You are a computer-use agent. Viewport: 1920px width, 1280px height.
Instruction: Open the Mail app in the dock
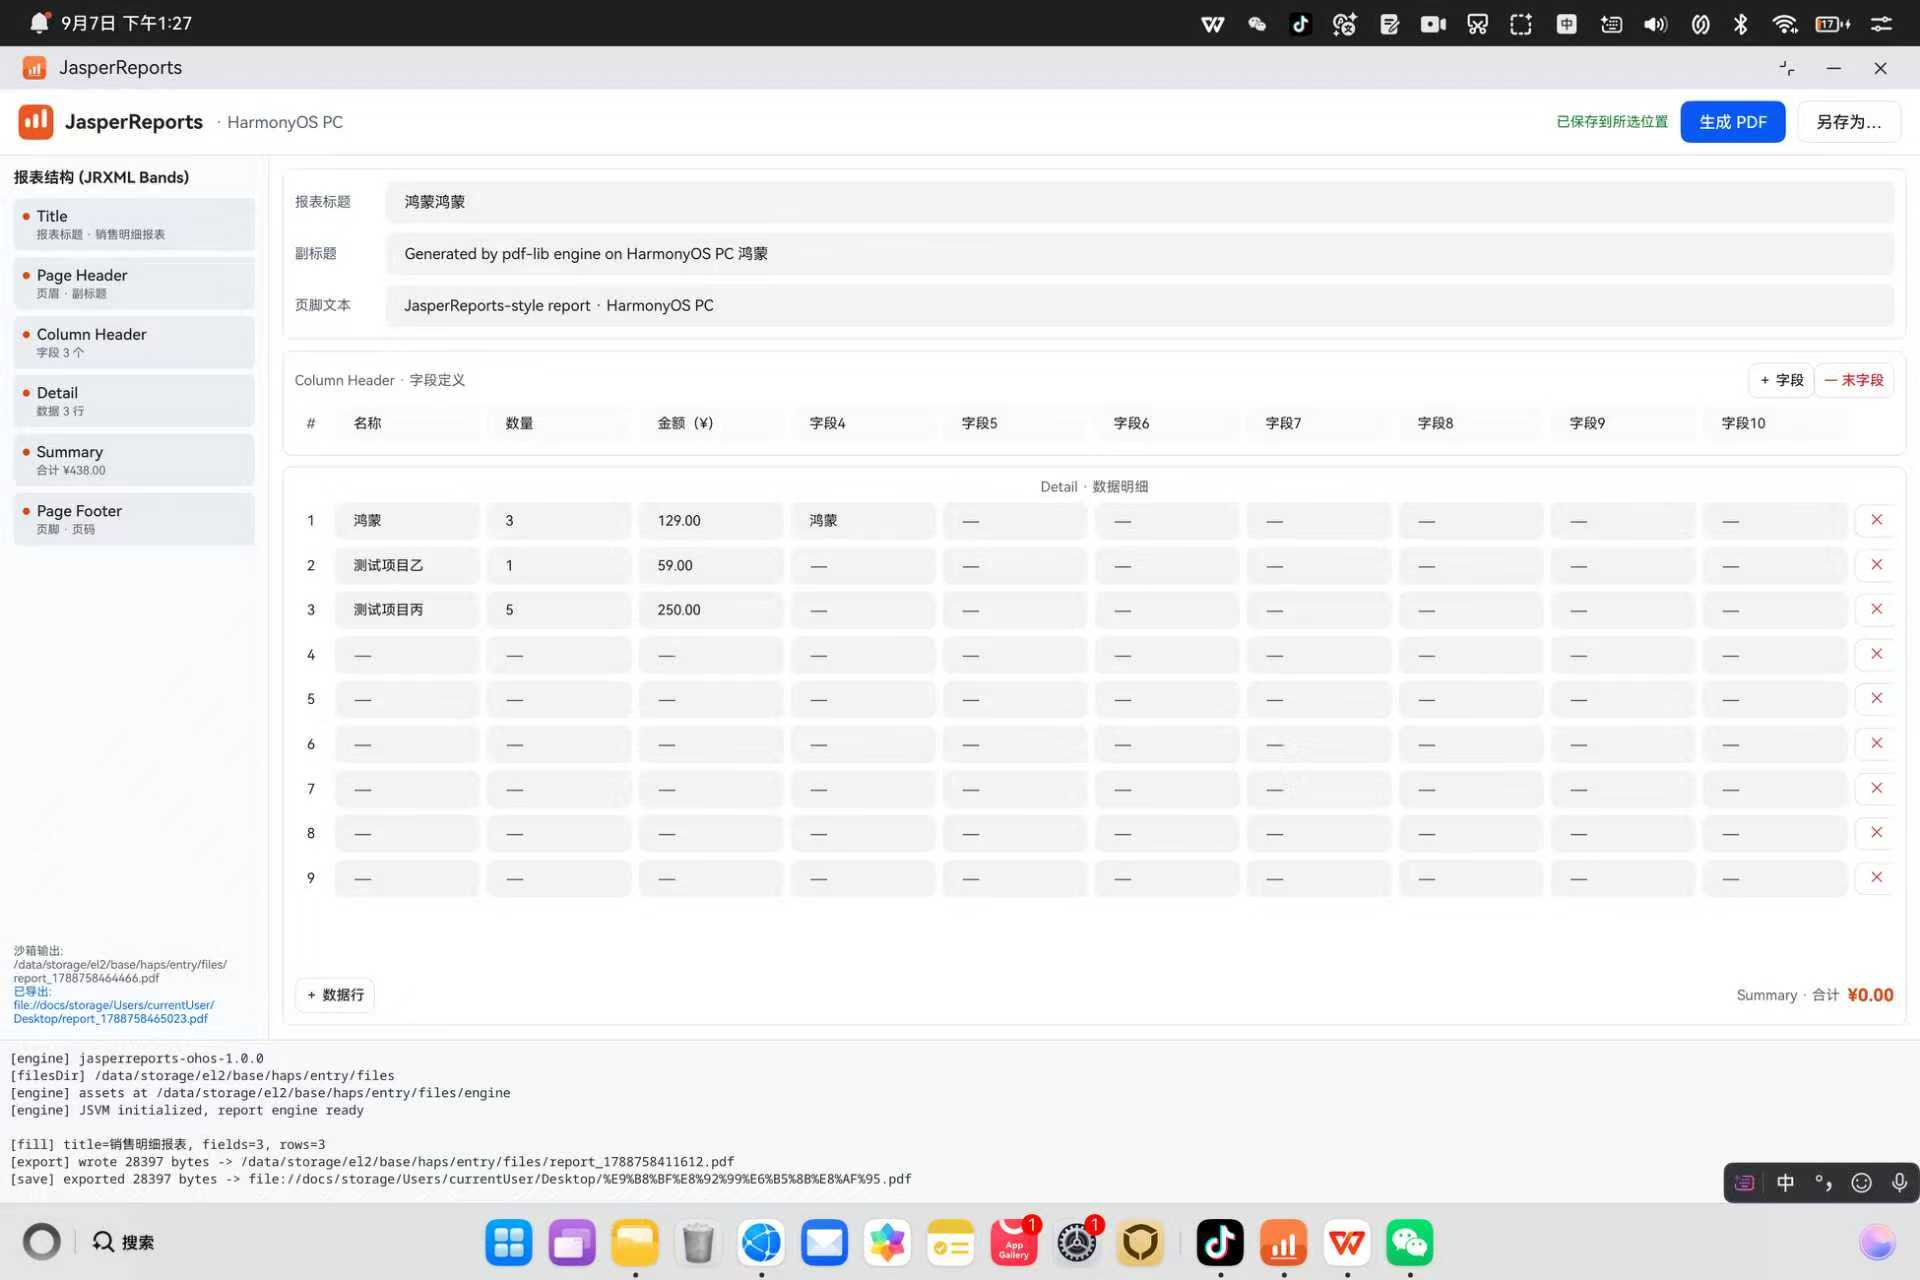(x=824, y=1243)
